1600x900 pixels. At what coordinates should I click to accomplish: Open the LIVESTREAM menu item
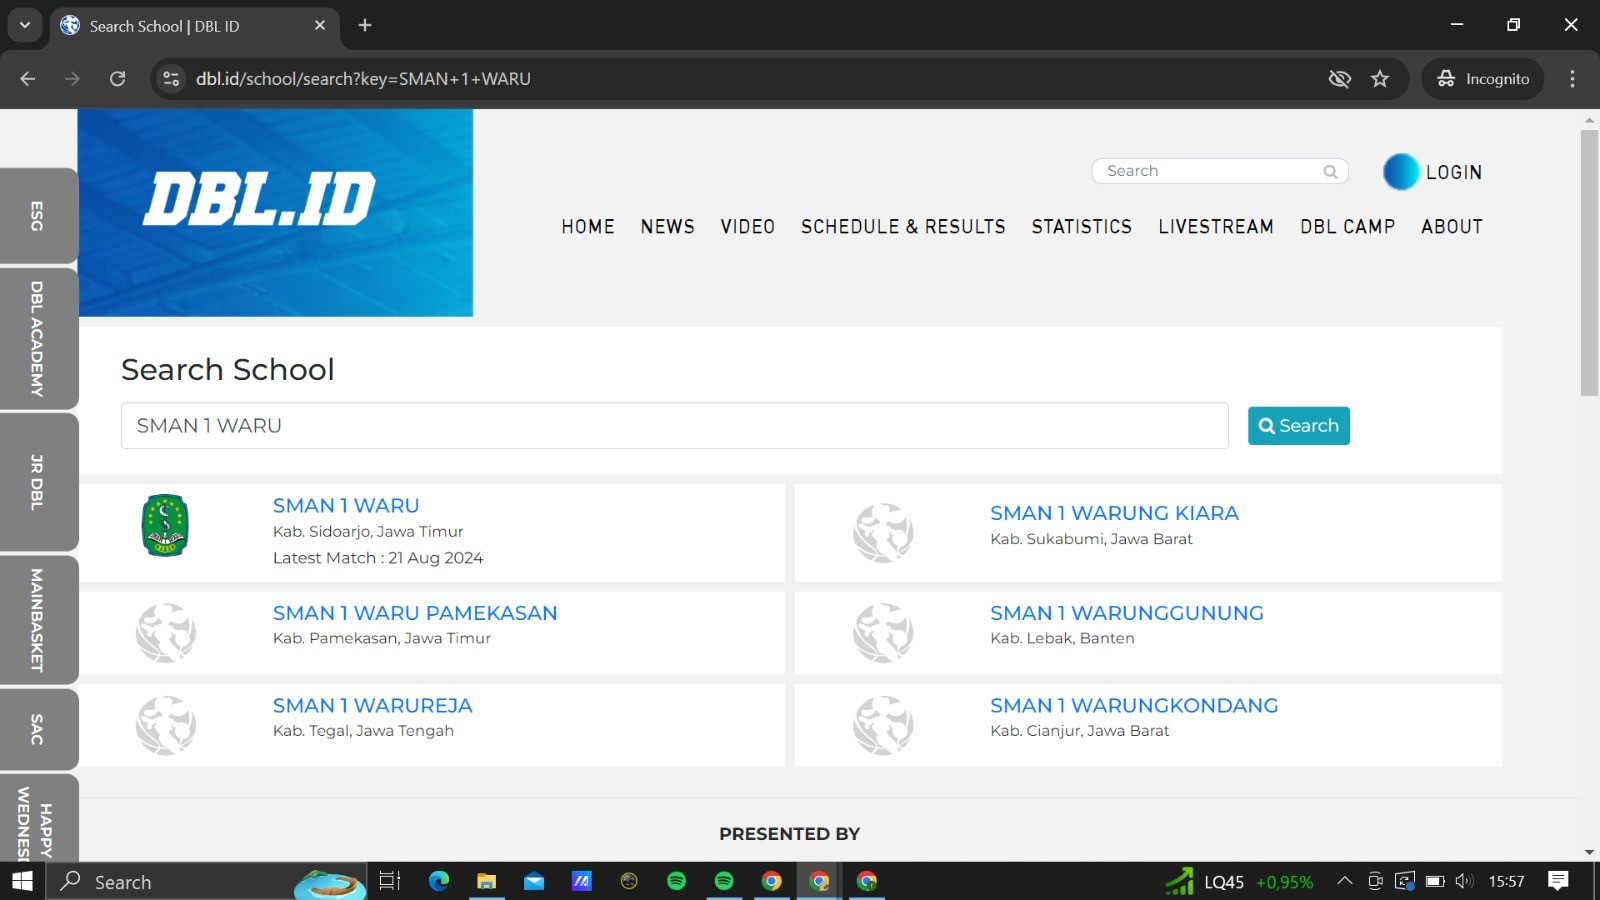(x=1216, y=227)
